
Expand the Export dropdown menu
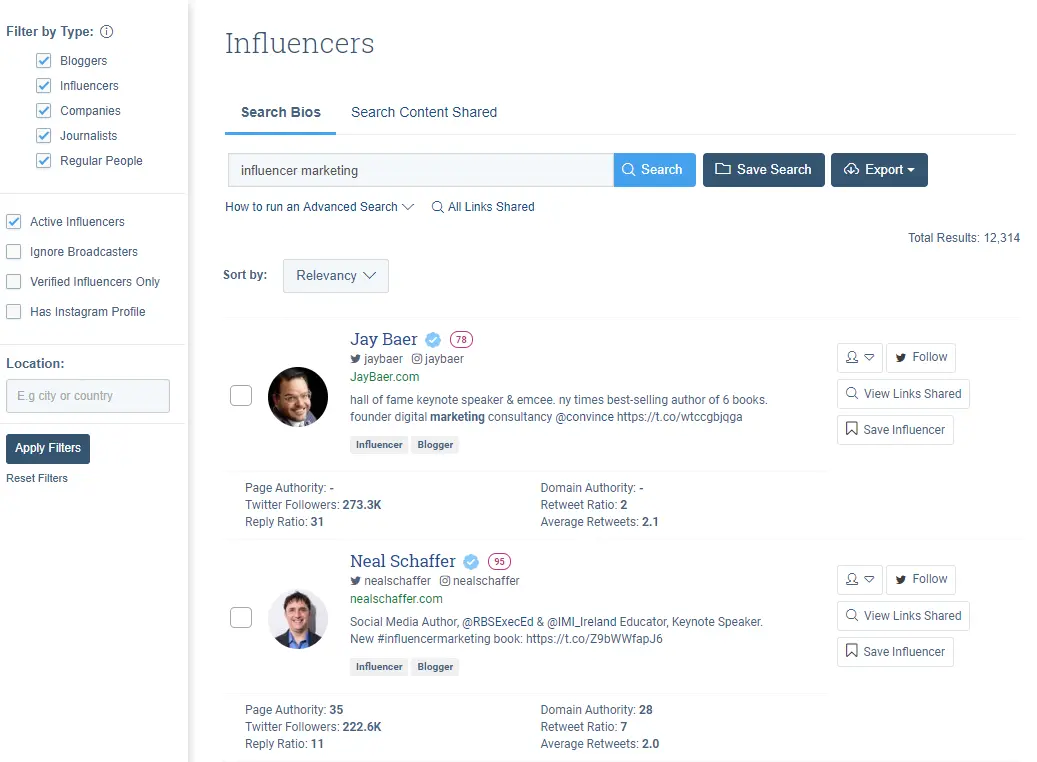click(x=879, y=170)
